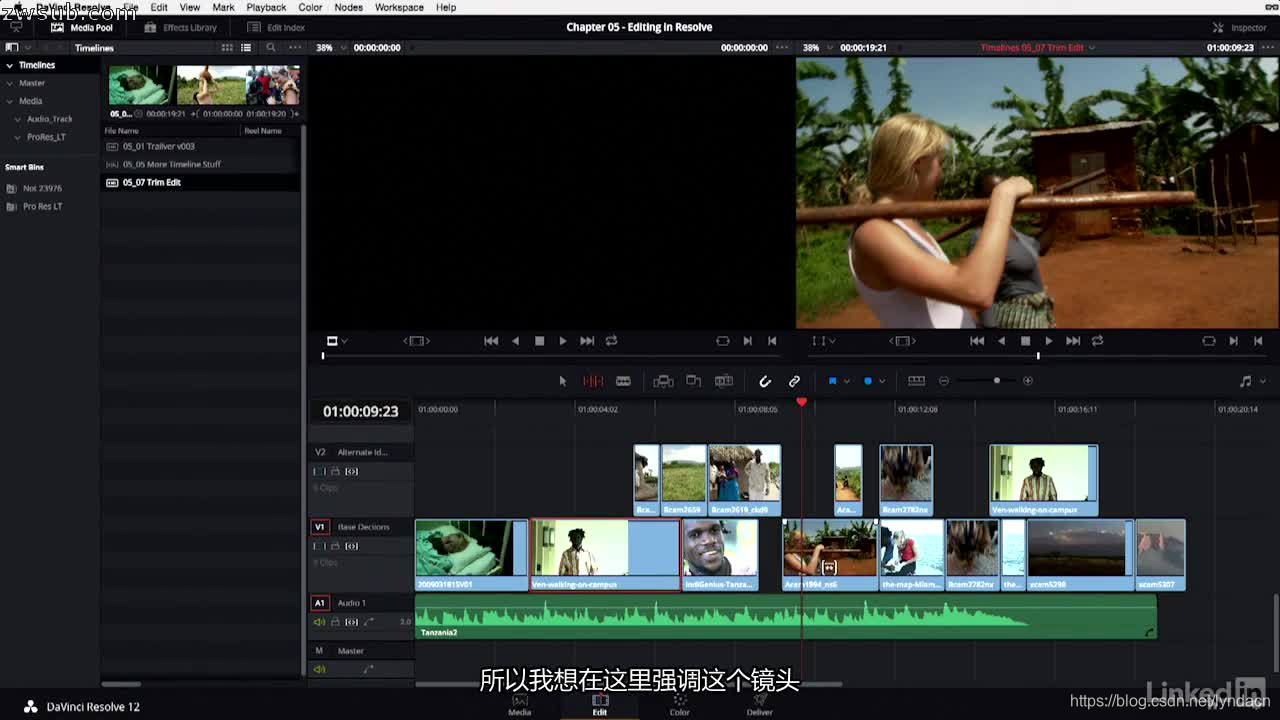Select the Blade edit mode tool
Screen dimensions: 1280x720
[623, 381]
